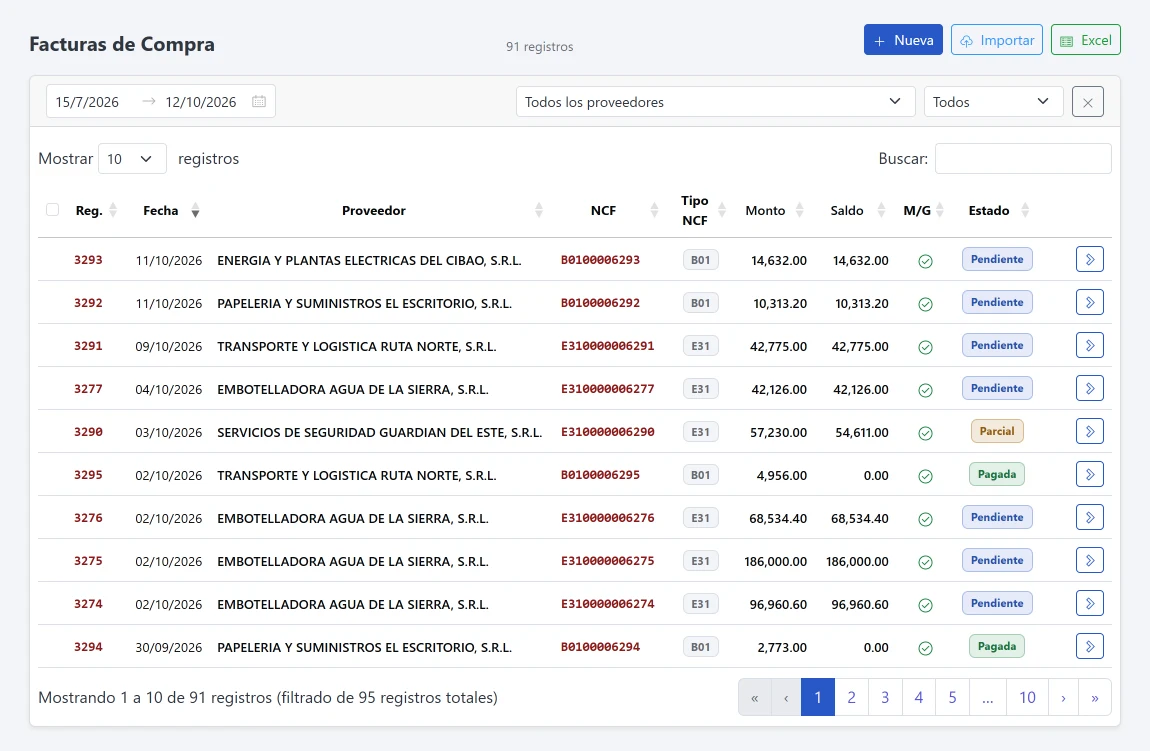Open NCF link E310000006291

click(x=607, y=345)
